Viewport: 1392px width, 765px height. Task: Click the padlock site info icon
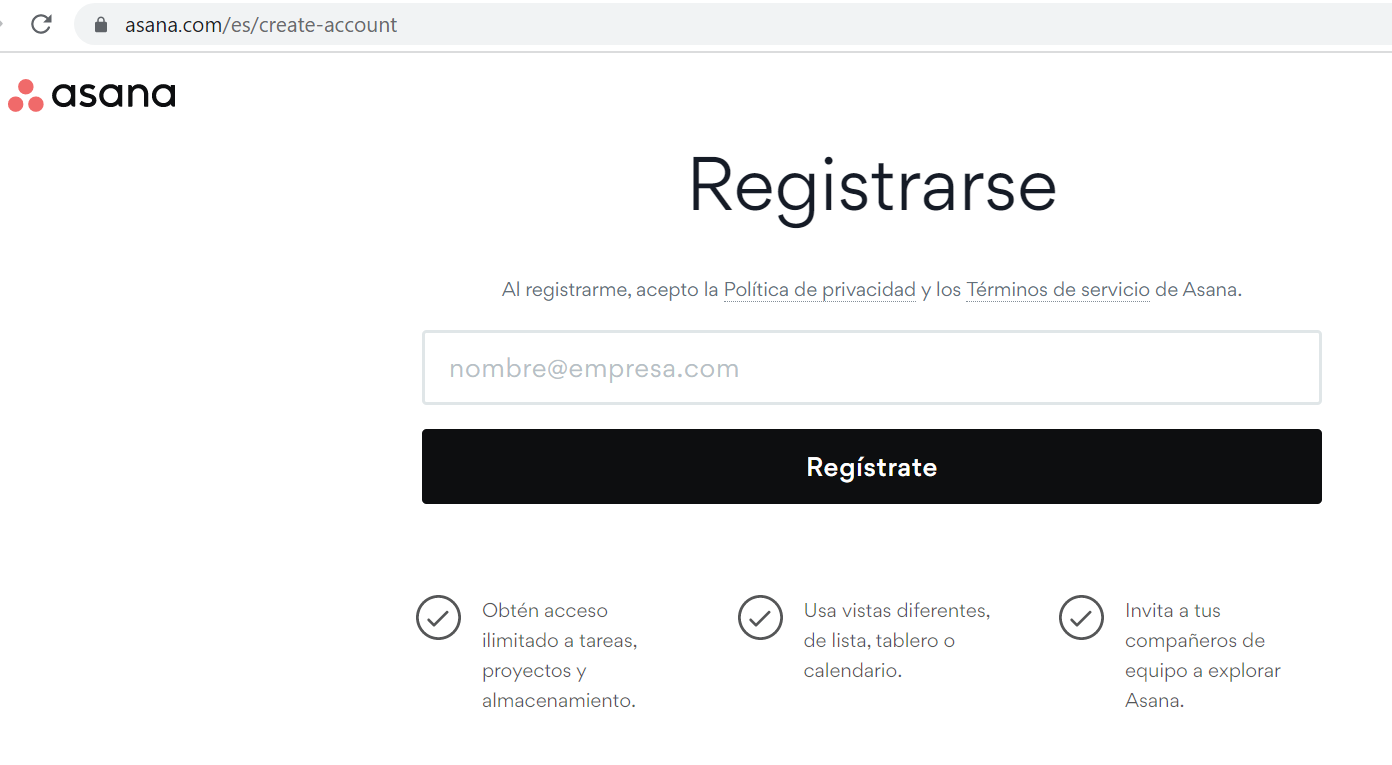click(x=100, y=25)
